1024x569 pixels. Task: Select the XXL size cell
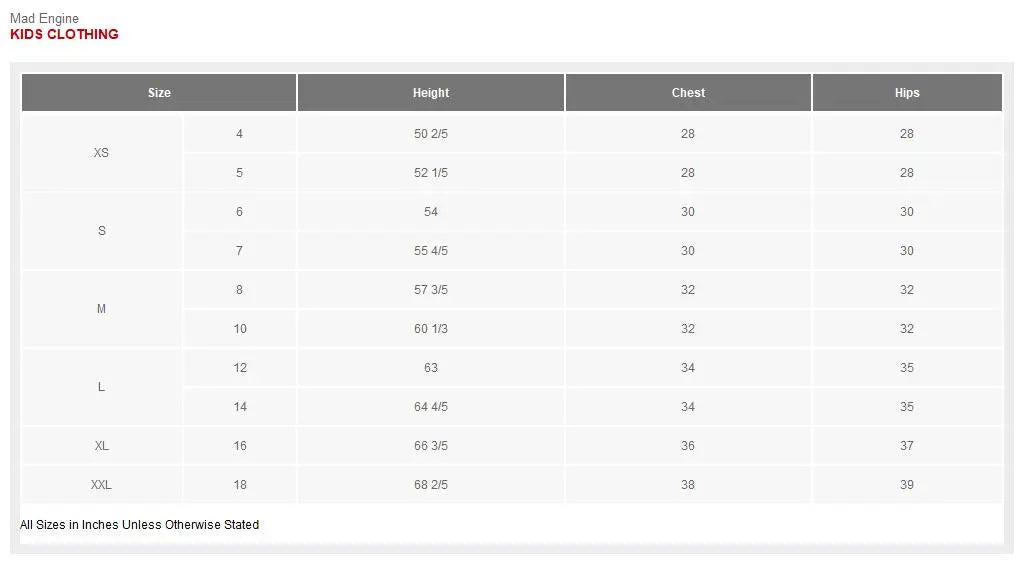tap(101, 485)
